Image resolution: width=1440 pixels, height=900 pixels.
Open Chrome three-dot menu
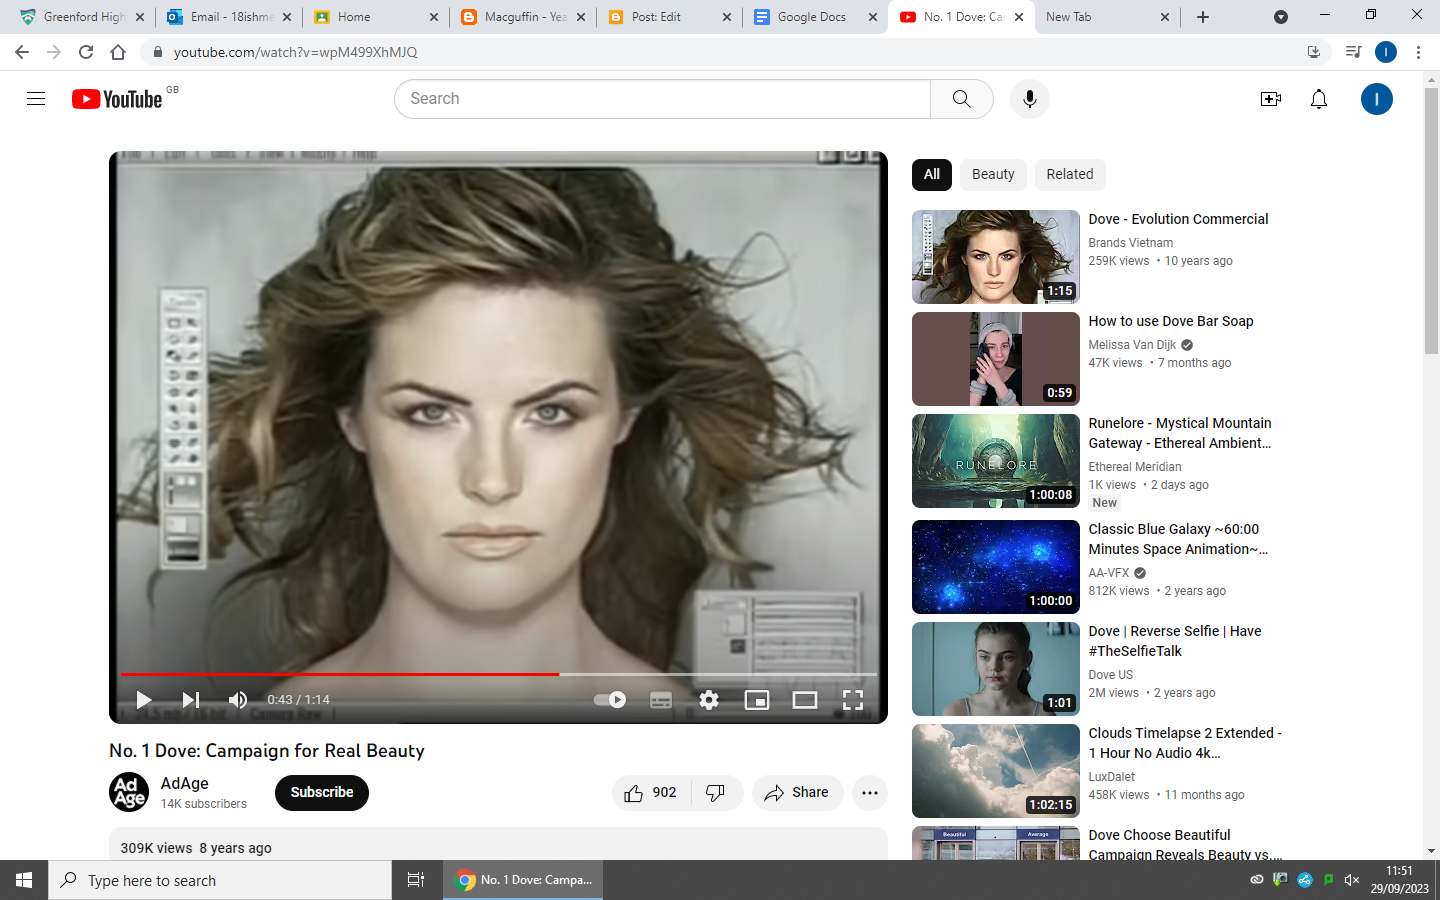pos(1418,52)
